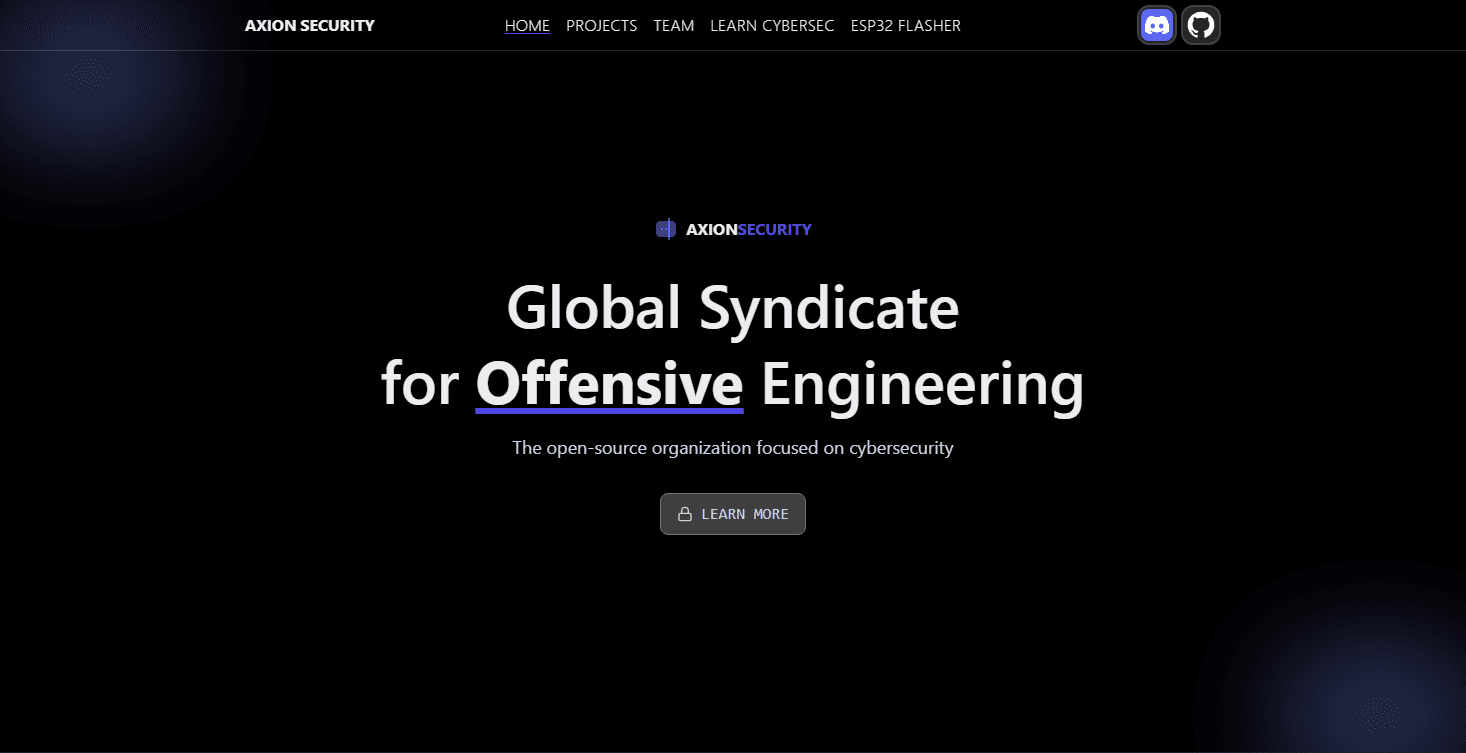The height and width of the screenshot is (753, 1466).
Task: Click the Axion Security logo icon in hero
Action: [666, 229]
